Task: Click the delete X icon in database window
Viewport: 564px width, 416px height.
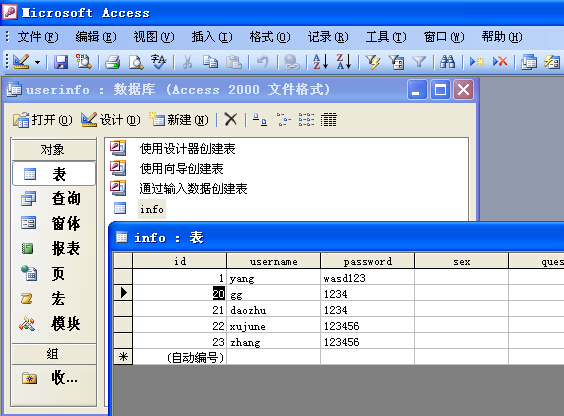Action: (x=231, y=119)
